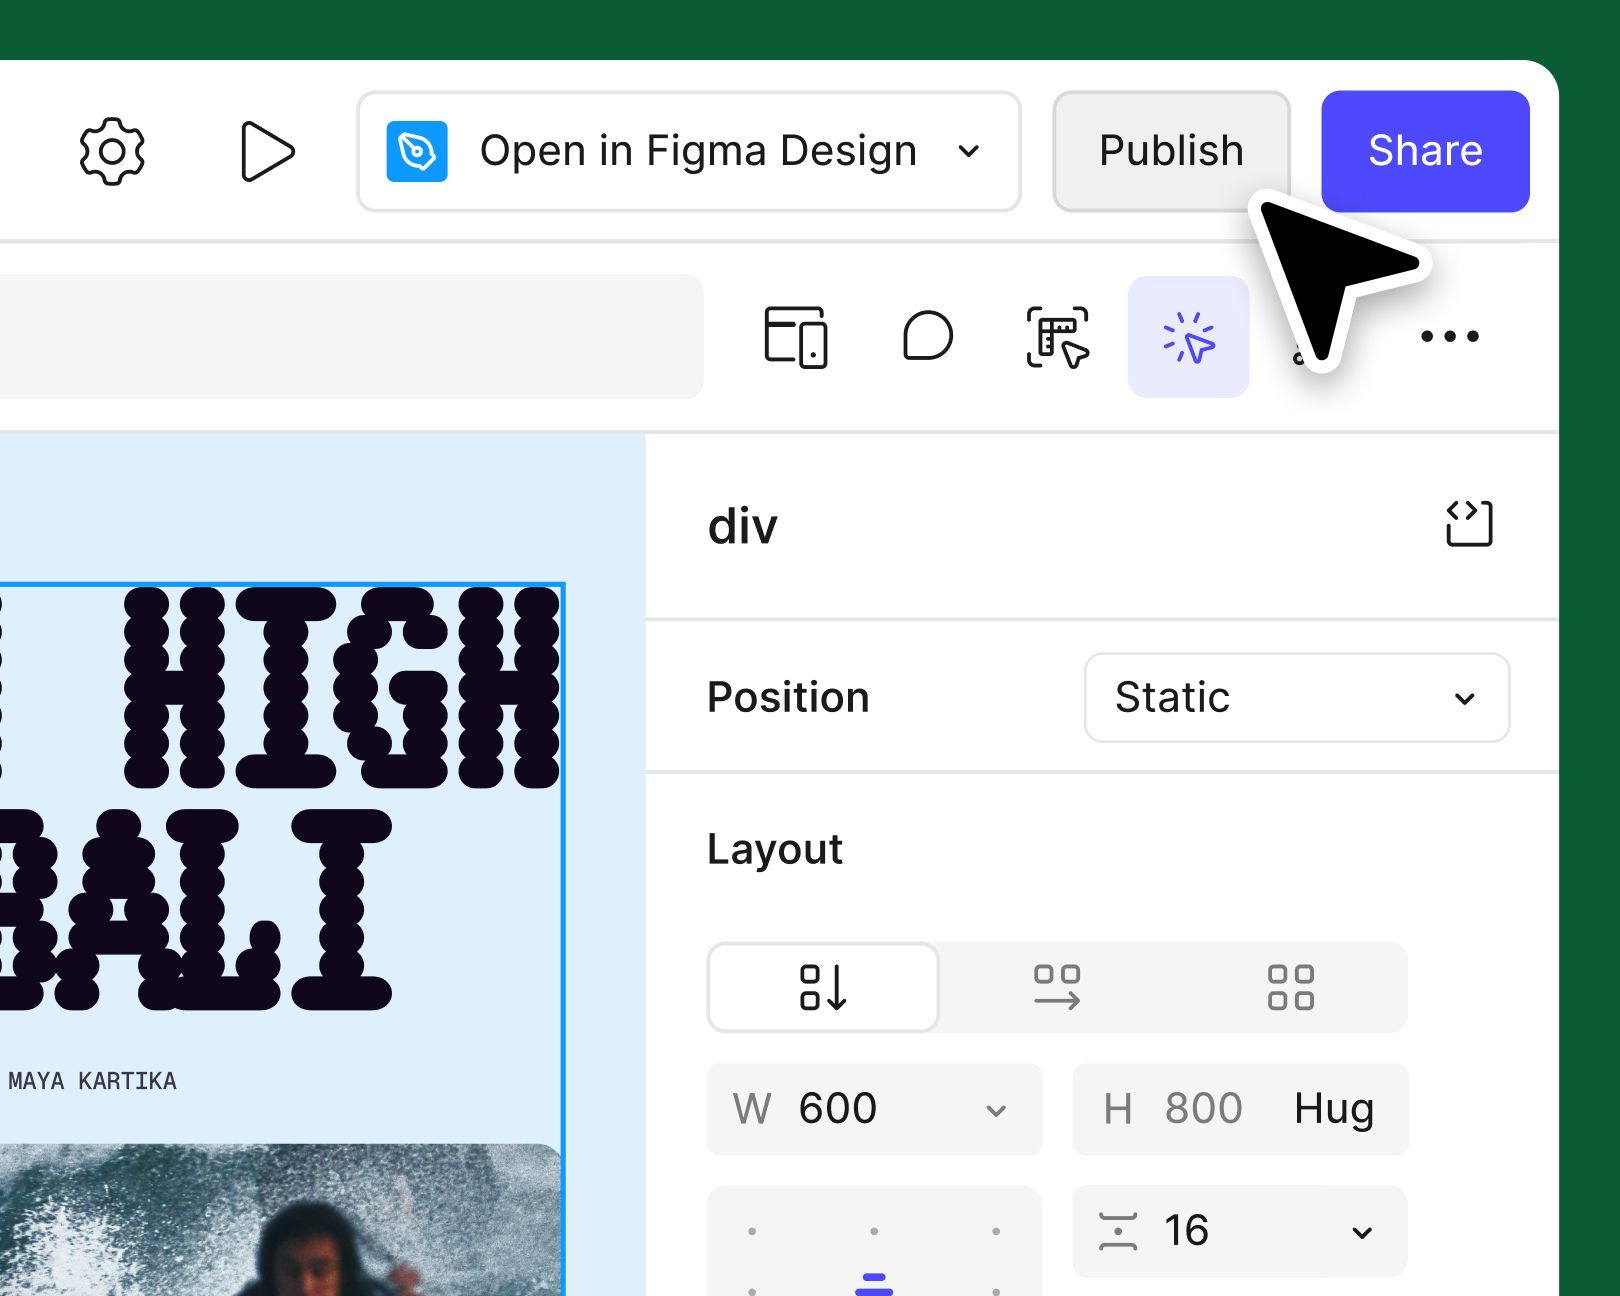Select the ruler inspect tool icon
The height and width of the screenshot is (1296, 1620).
coord(1058,337)
